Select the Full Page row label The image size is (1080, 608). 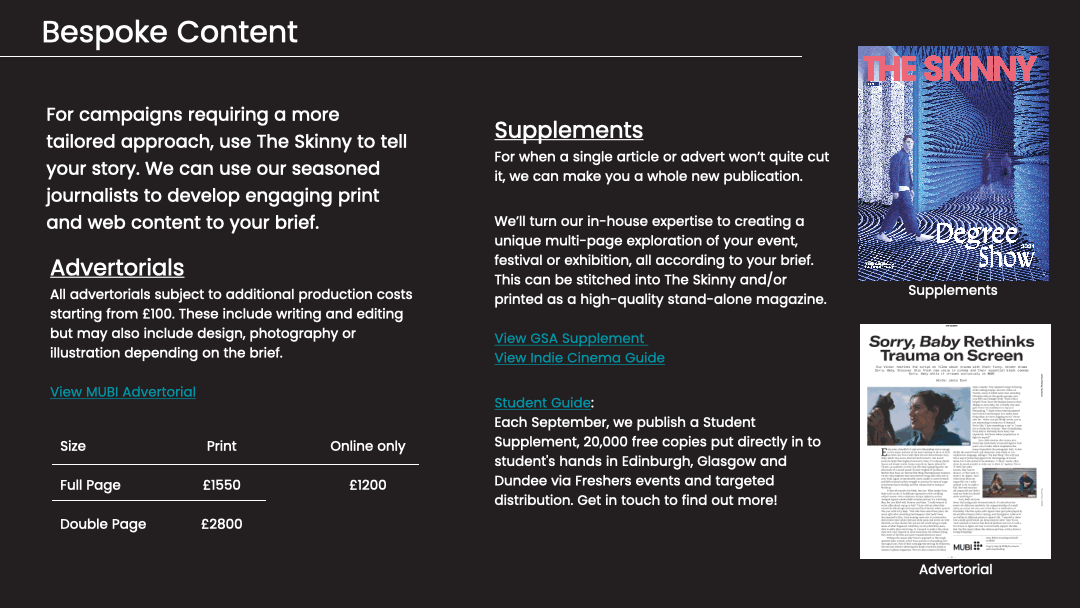[90, 485]
